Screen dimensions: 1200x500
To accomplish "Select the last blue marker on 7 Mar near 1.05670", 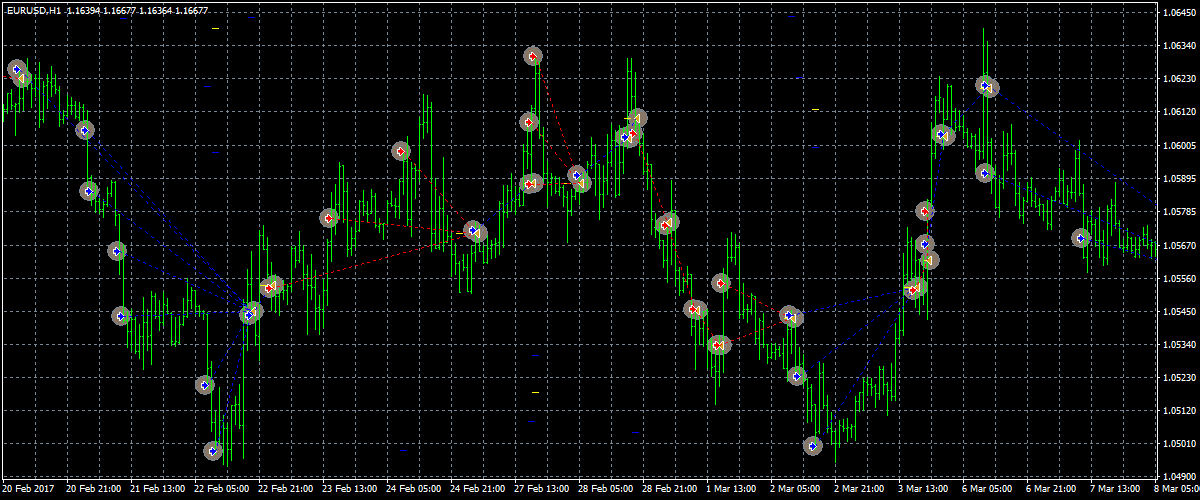I will [x=1080, y=238].
